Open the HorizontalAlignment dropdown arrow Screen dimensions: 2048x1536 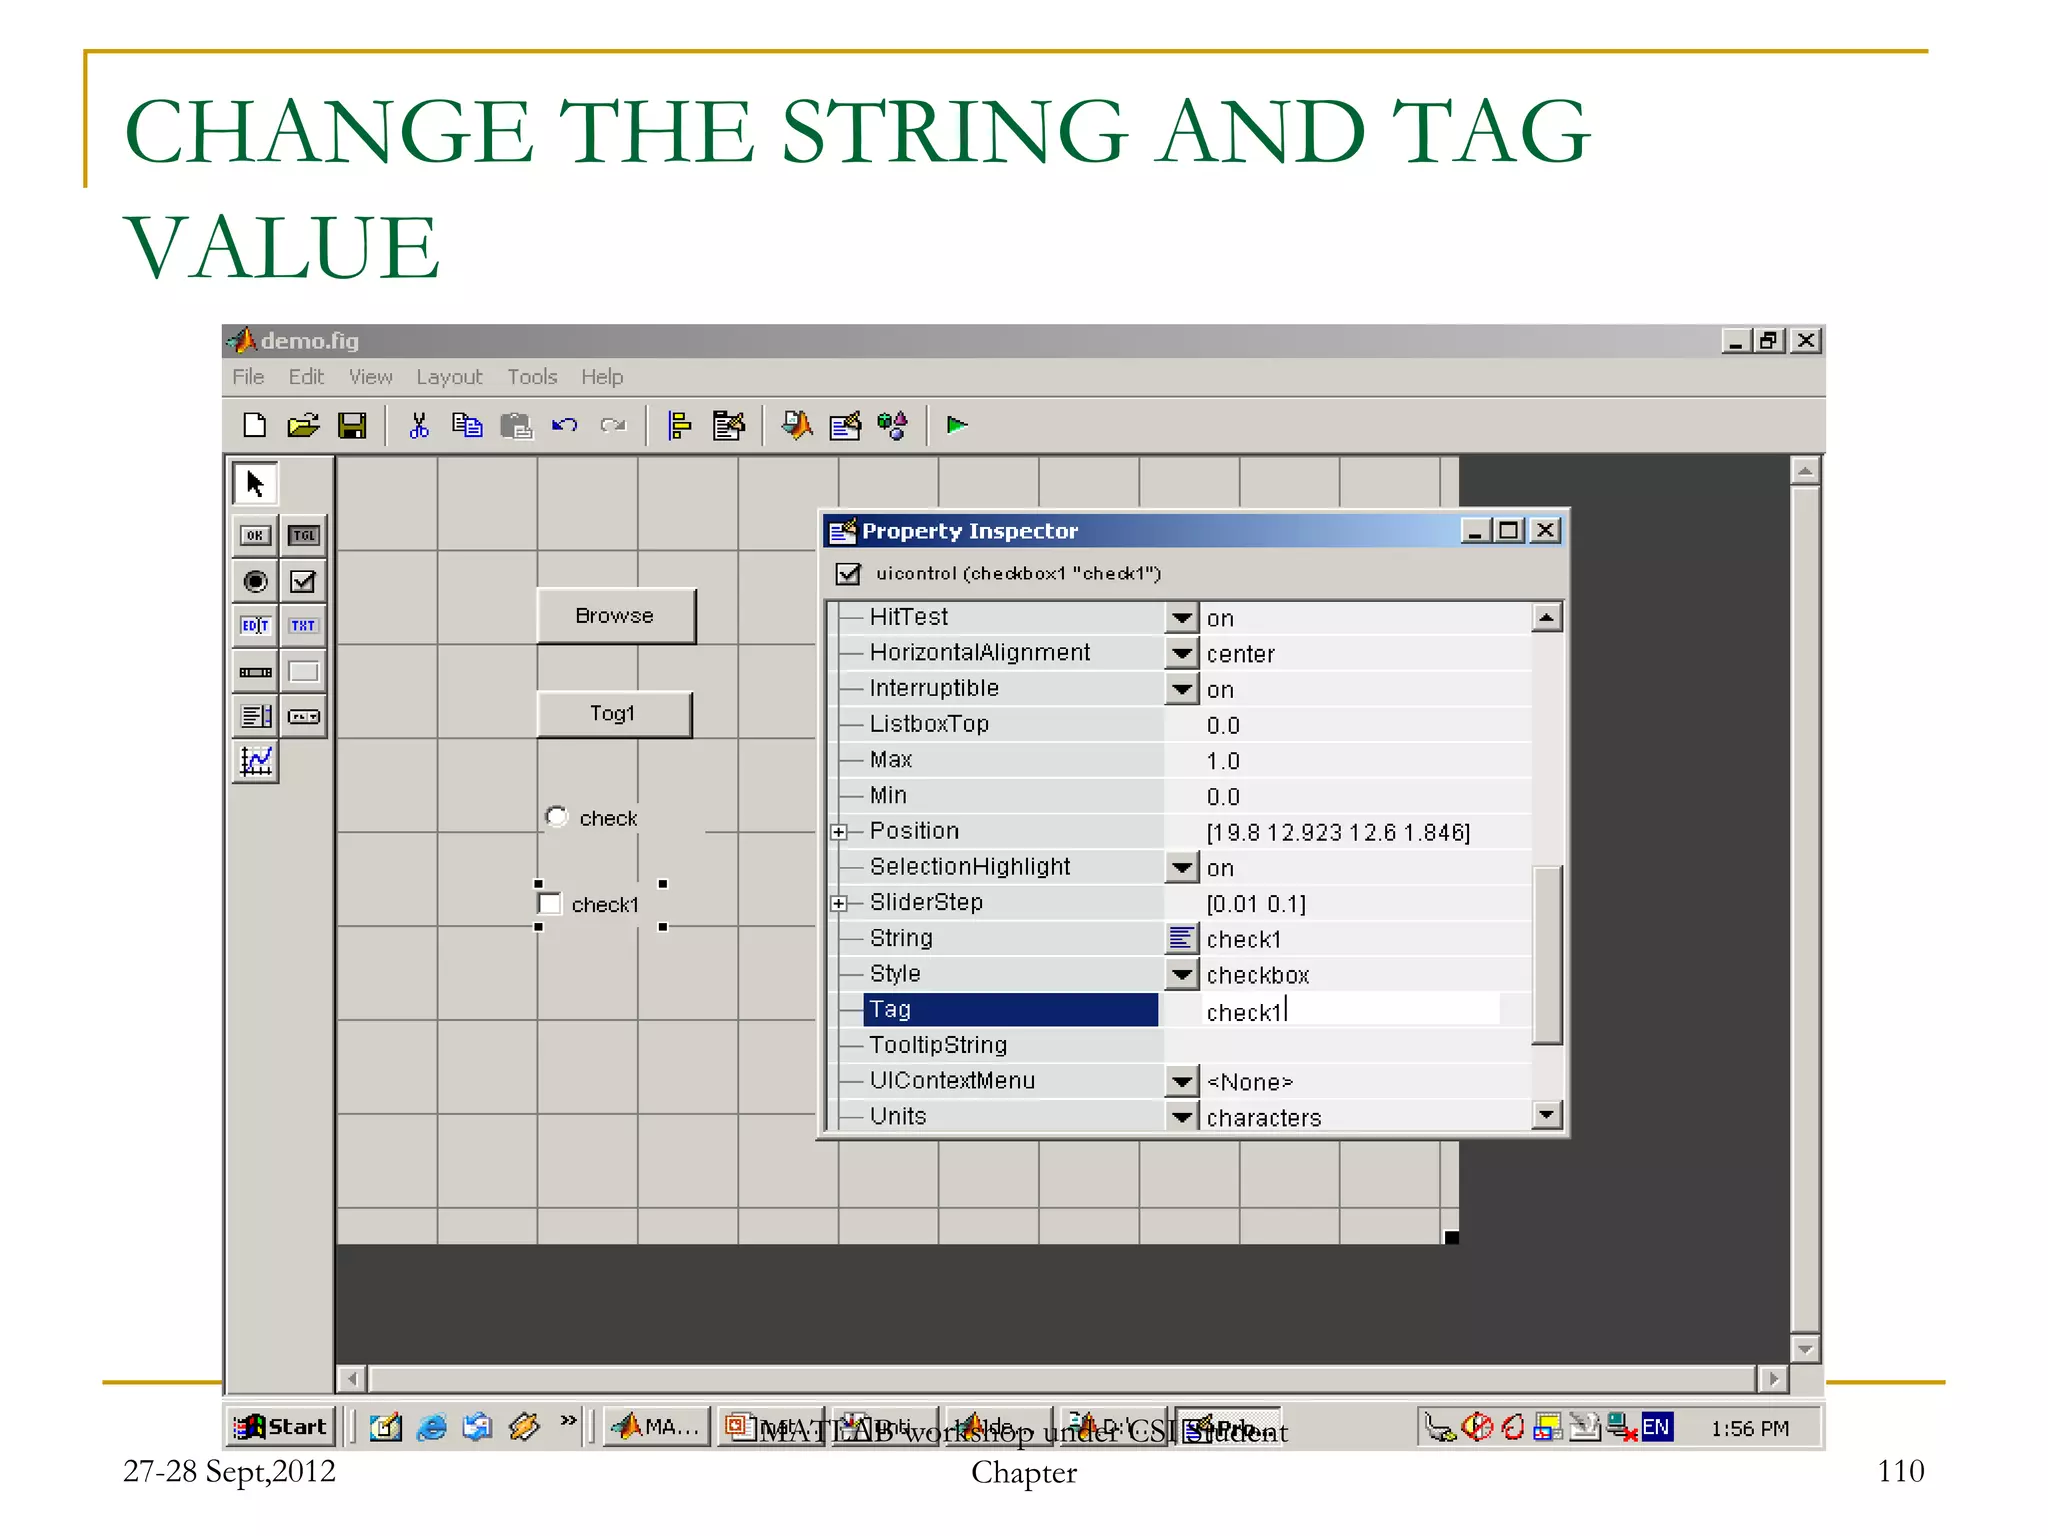1182,653
